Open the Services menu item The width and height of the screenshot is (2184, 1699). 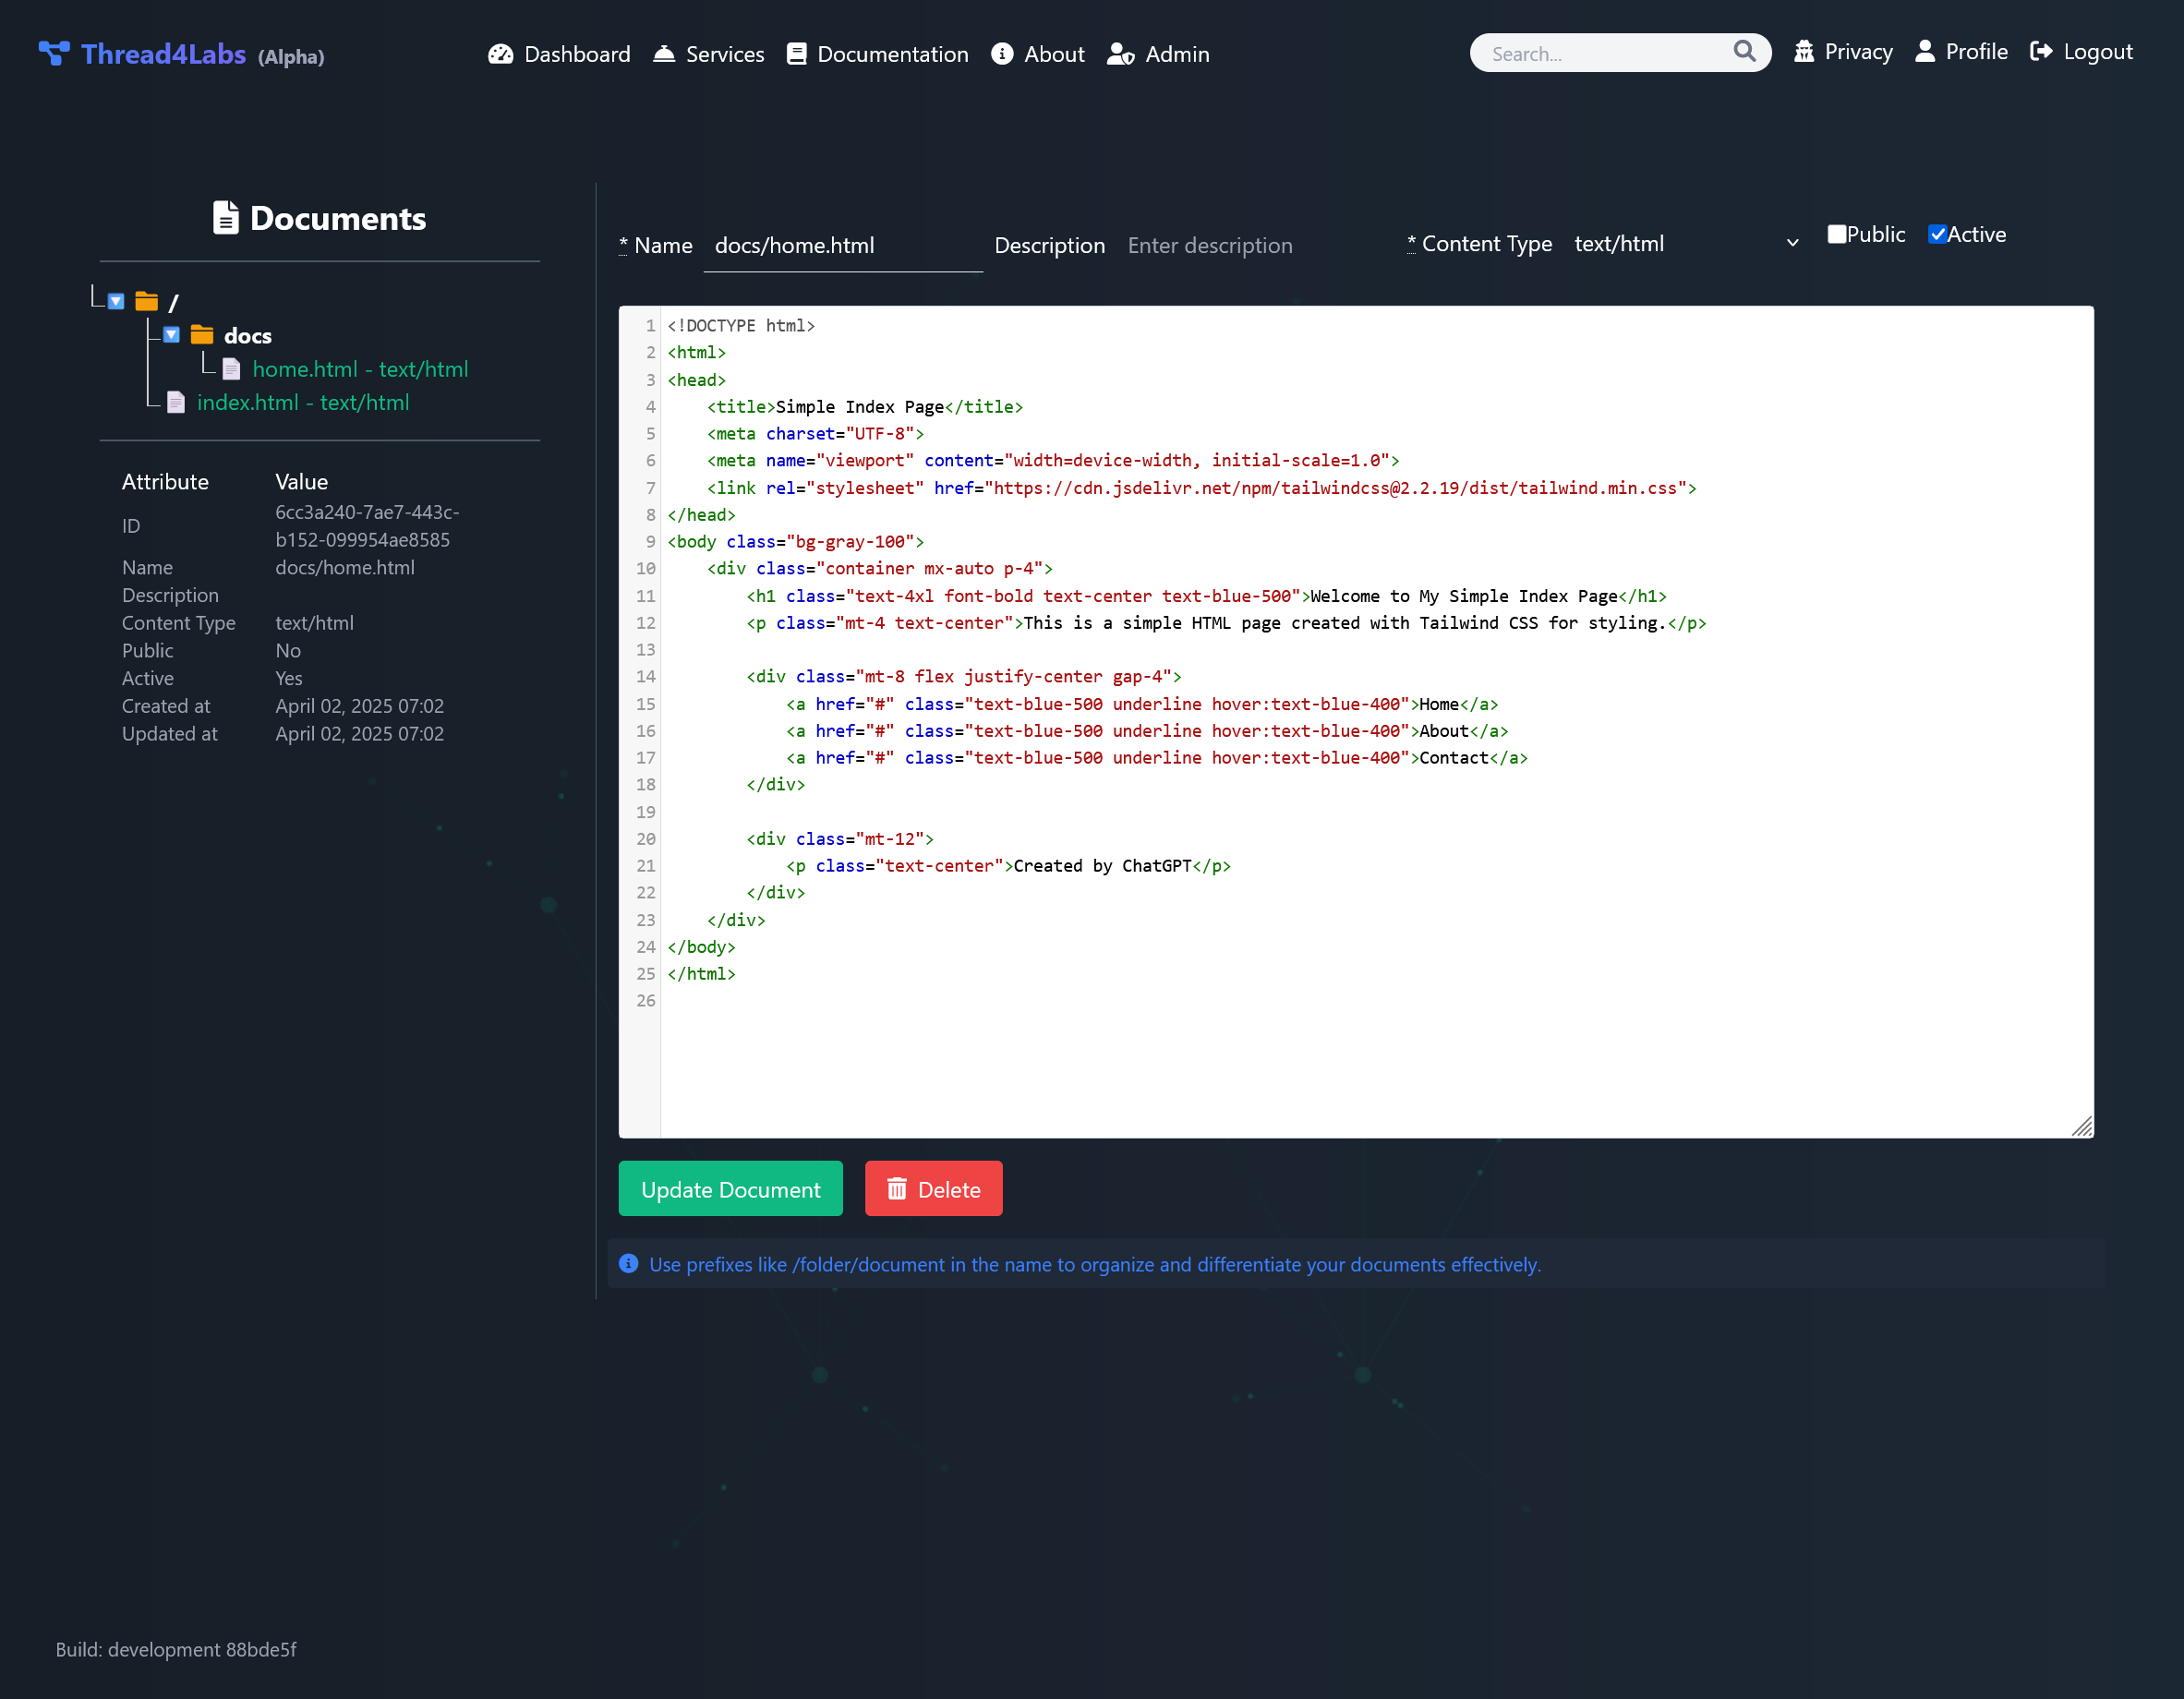709,54
